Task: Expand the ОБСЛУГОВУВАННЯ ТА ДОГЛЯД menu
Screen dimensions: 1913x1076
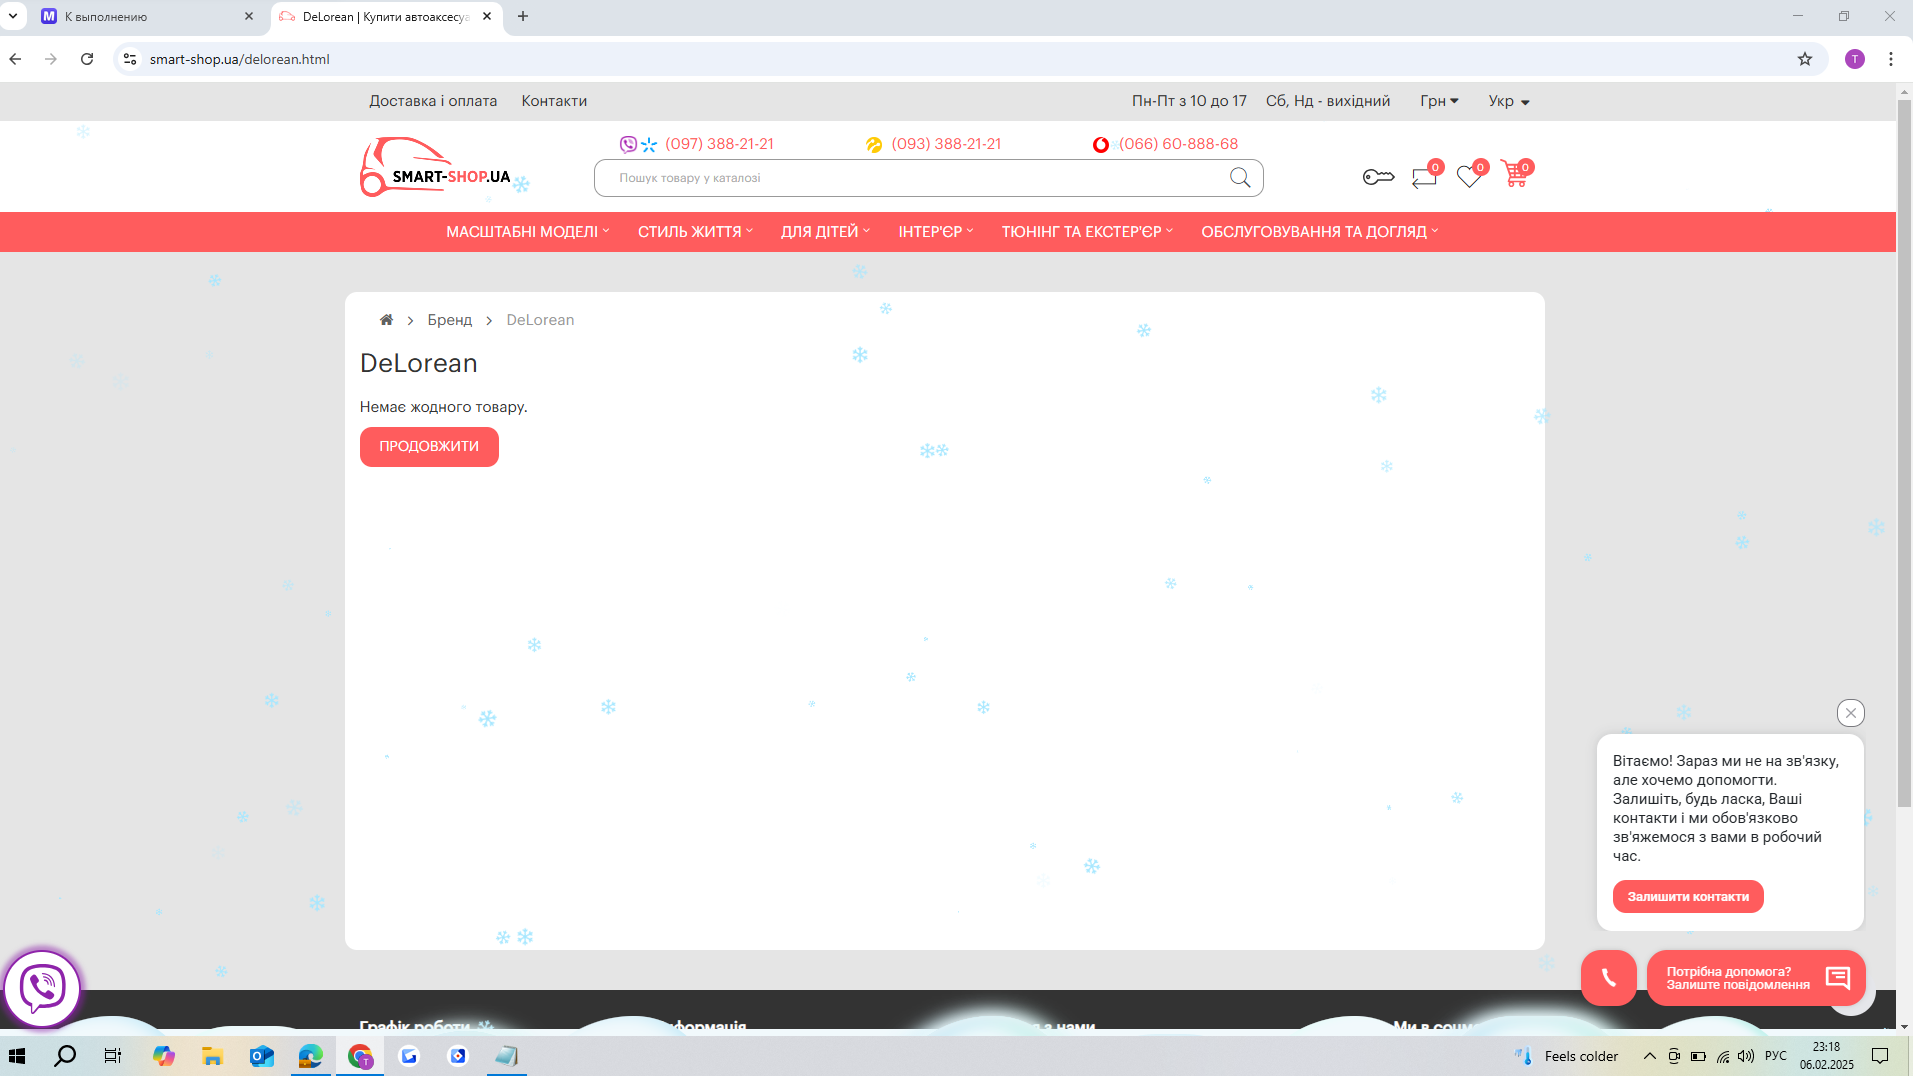Action: point(1319,232)
